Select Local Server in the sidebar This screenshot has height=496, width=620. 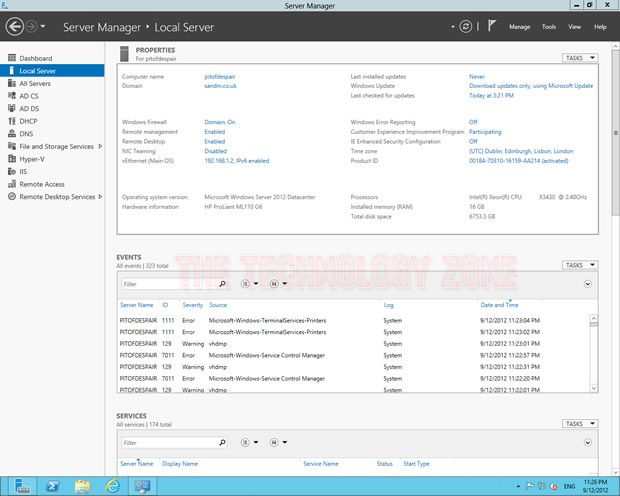tap(52, 71)
